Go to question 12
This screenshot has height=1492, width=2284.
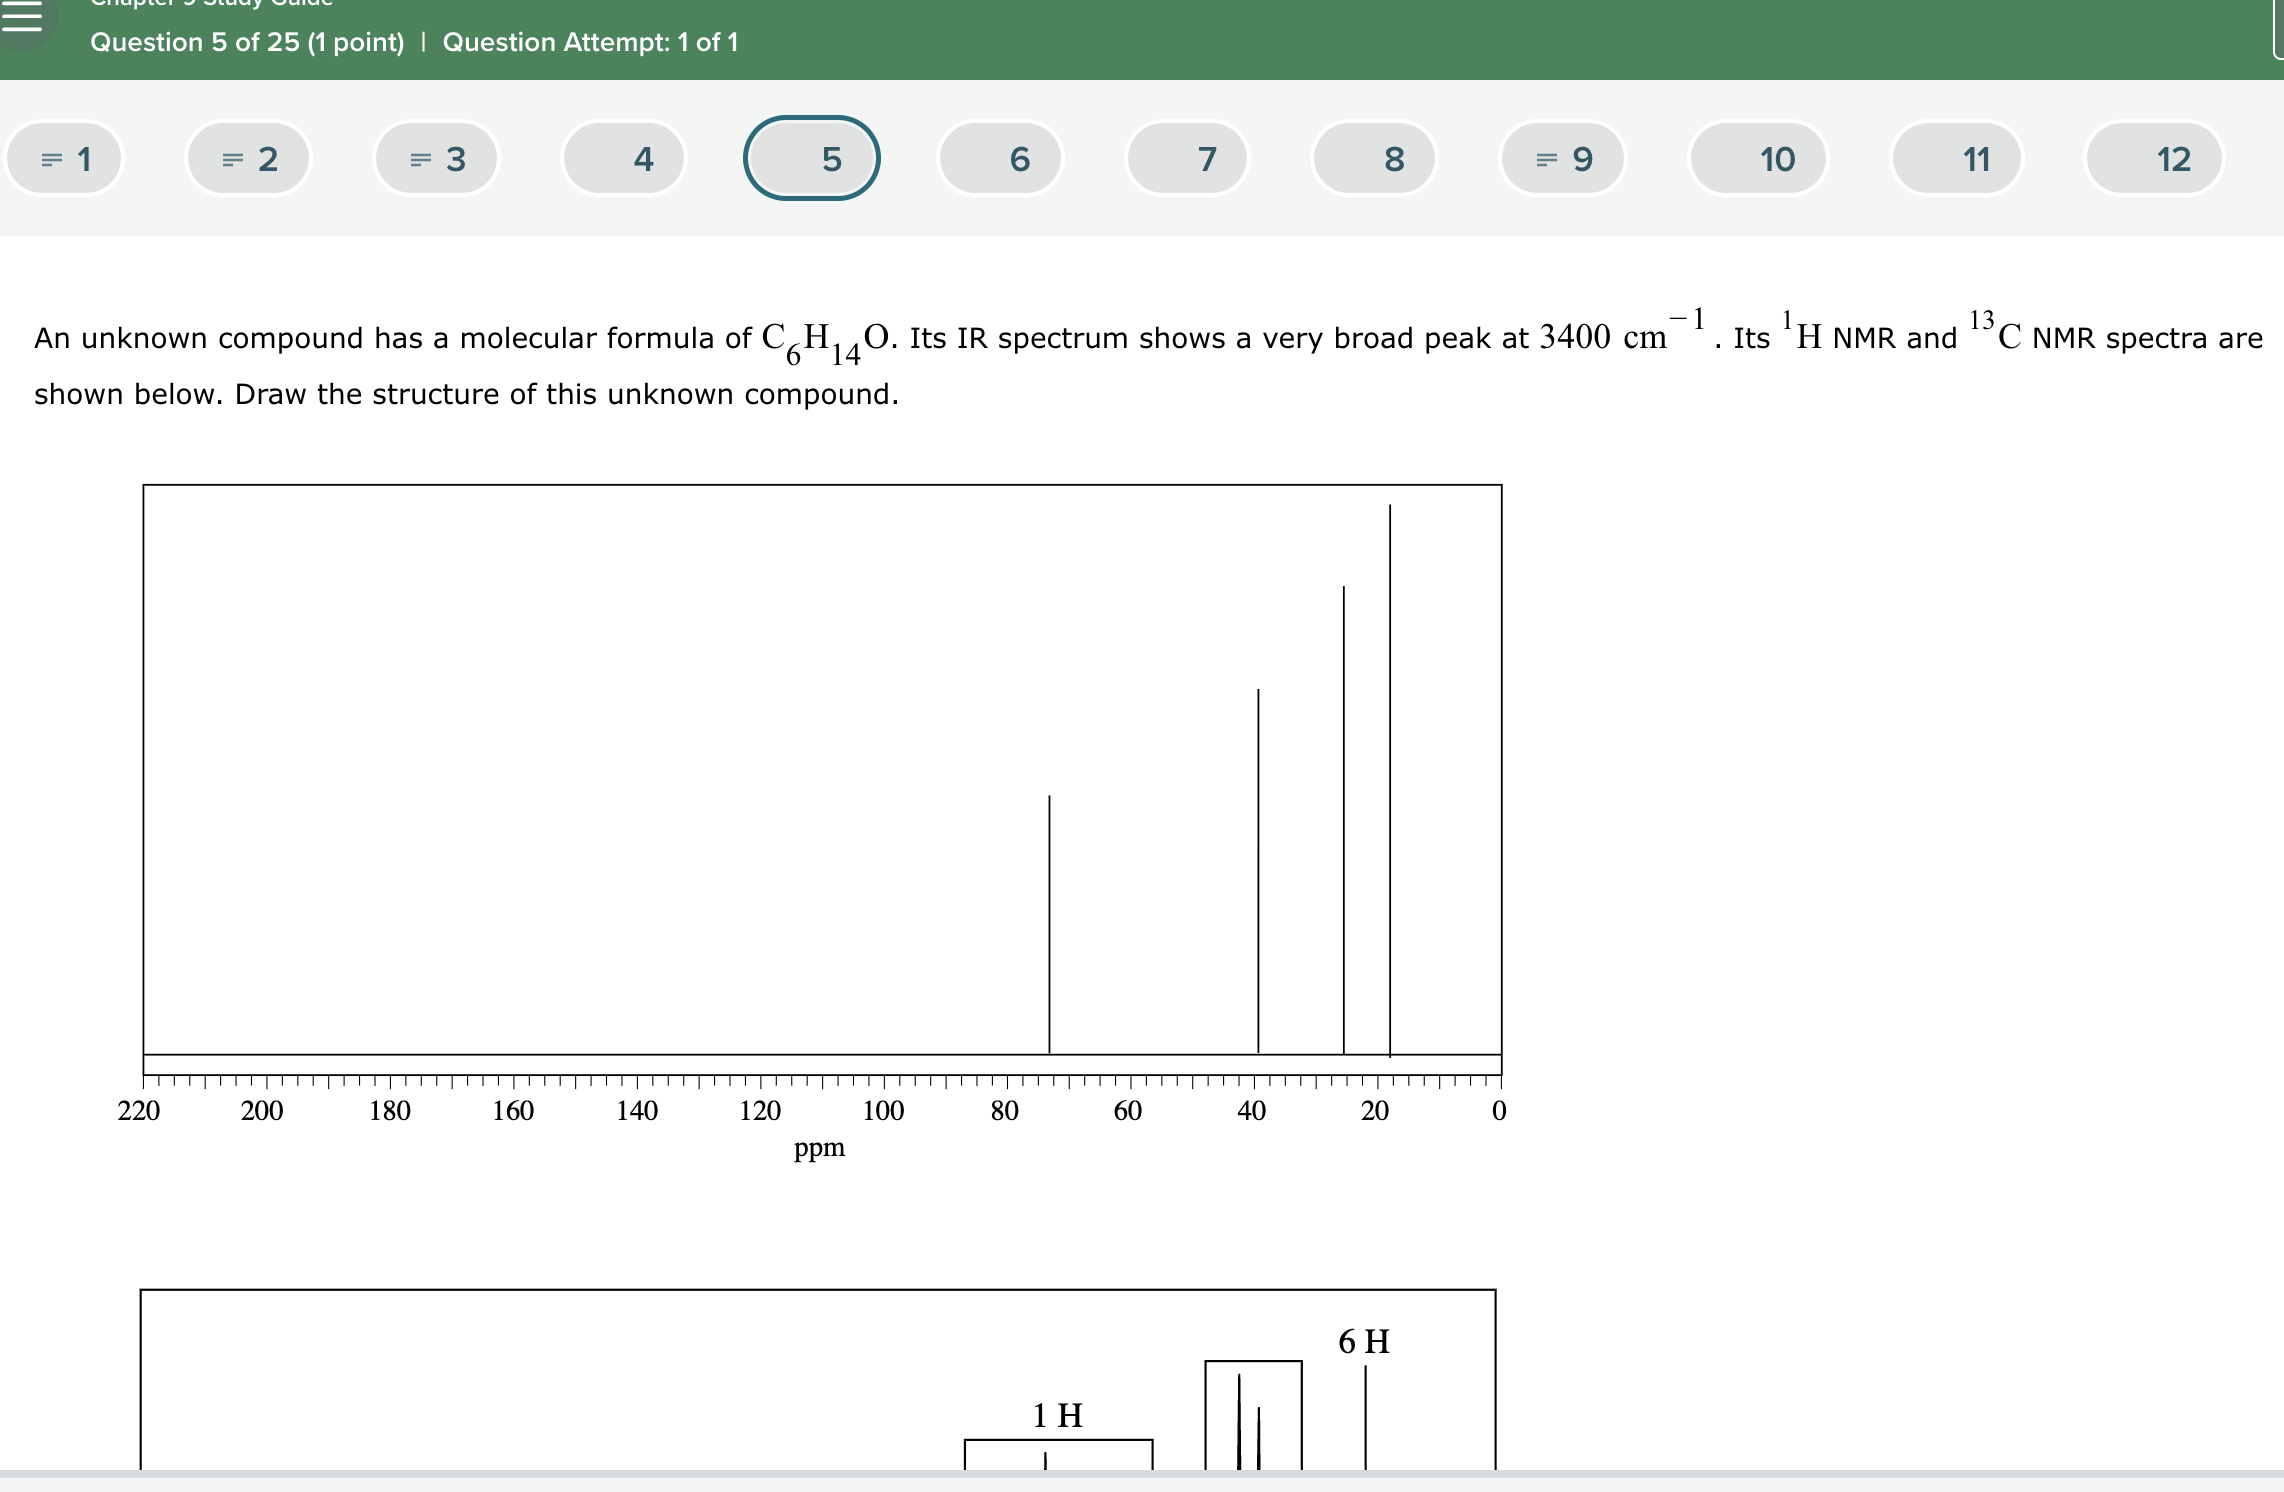pyautogui.click(x=2155, y=159)
